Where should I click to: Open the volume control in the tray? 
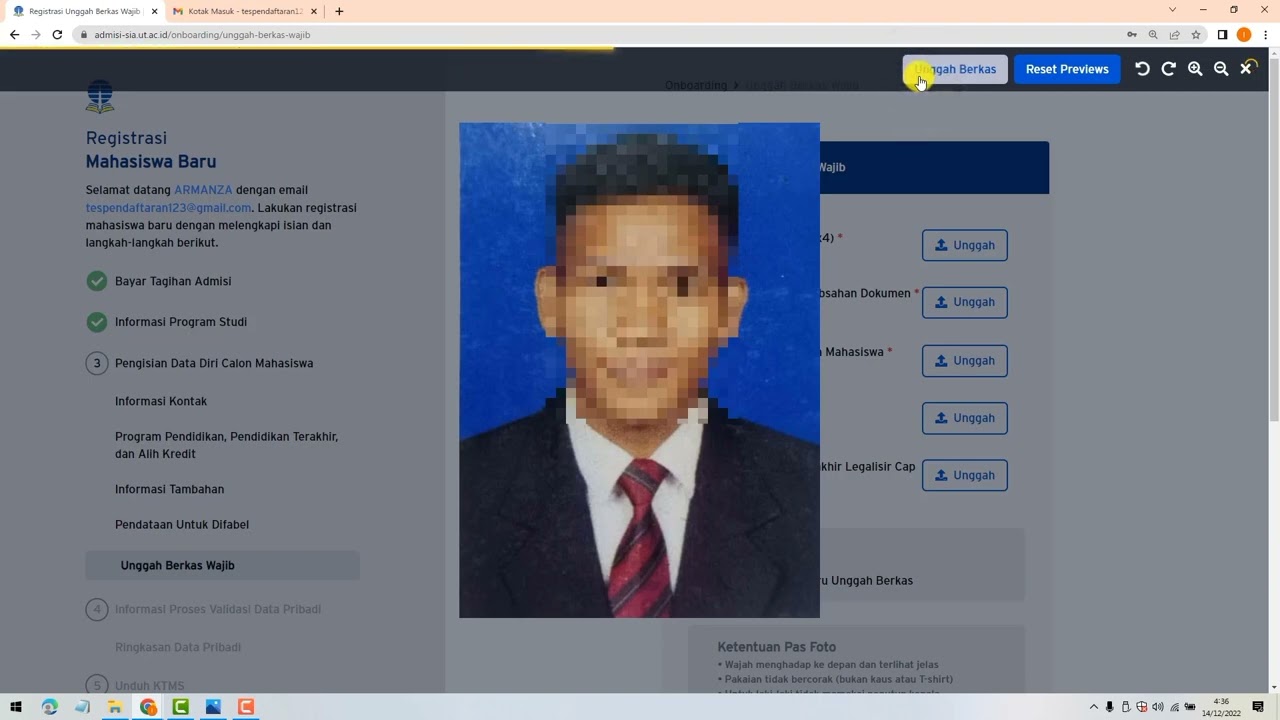click(1158, 707)
